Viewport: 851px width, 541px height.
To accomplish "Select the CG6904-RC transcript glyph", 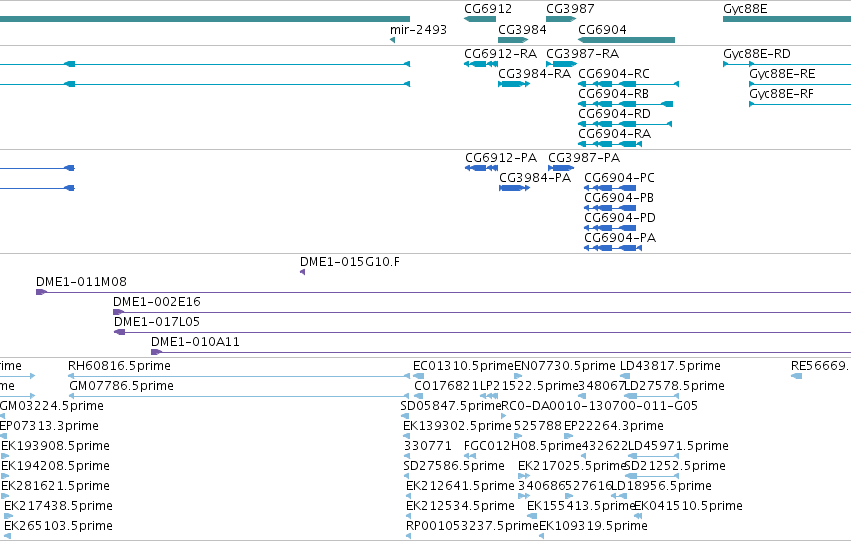I will 628,84.
